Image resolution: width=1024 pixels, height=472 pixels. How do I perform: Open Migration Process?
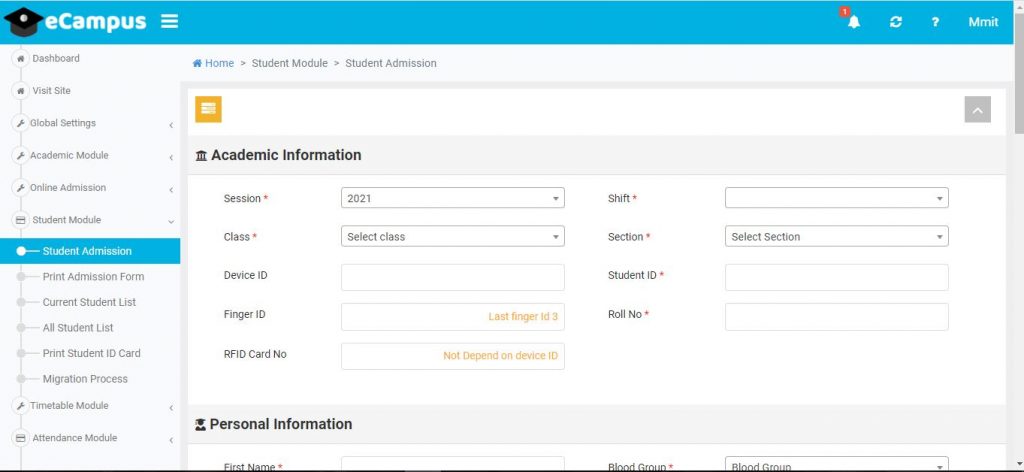85,379
